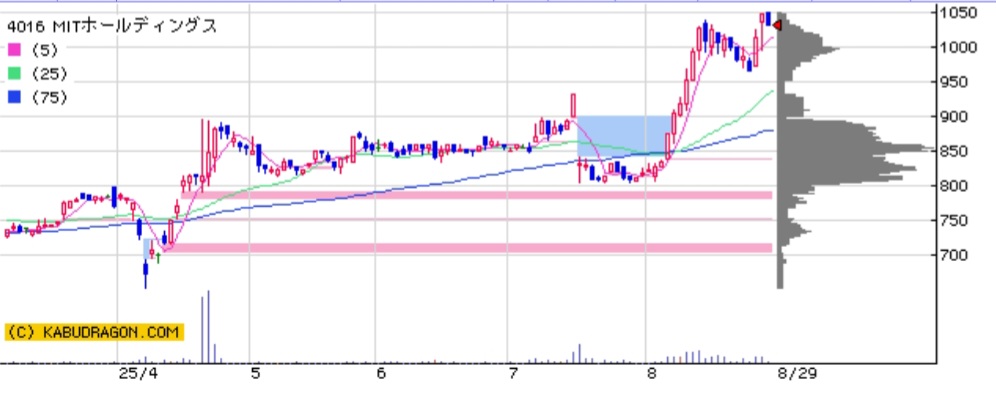Screen dimensions: 996x401
Task: Click the blue (75) moving average swatch
Action: point(13,98)
